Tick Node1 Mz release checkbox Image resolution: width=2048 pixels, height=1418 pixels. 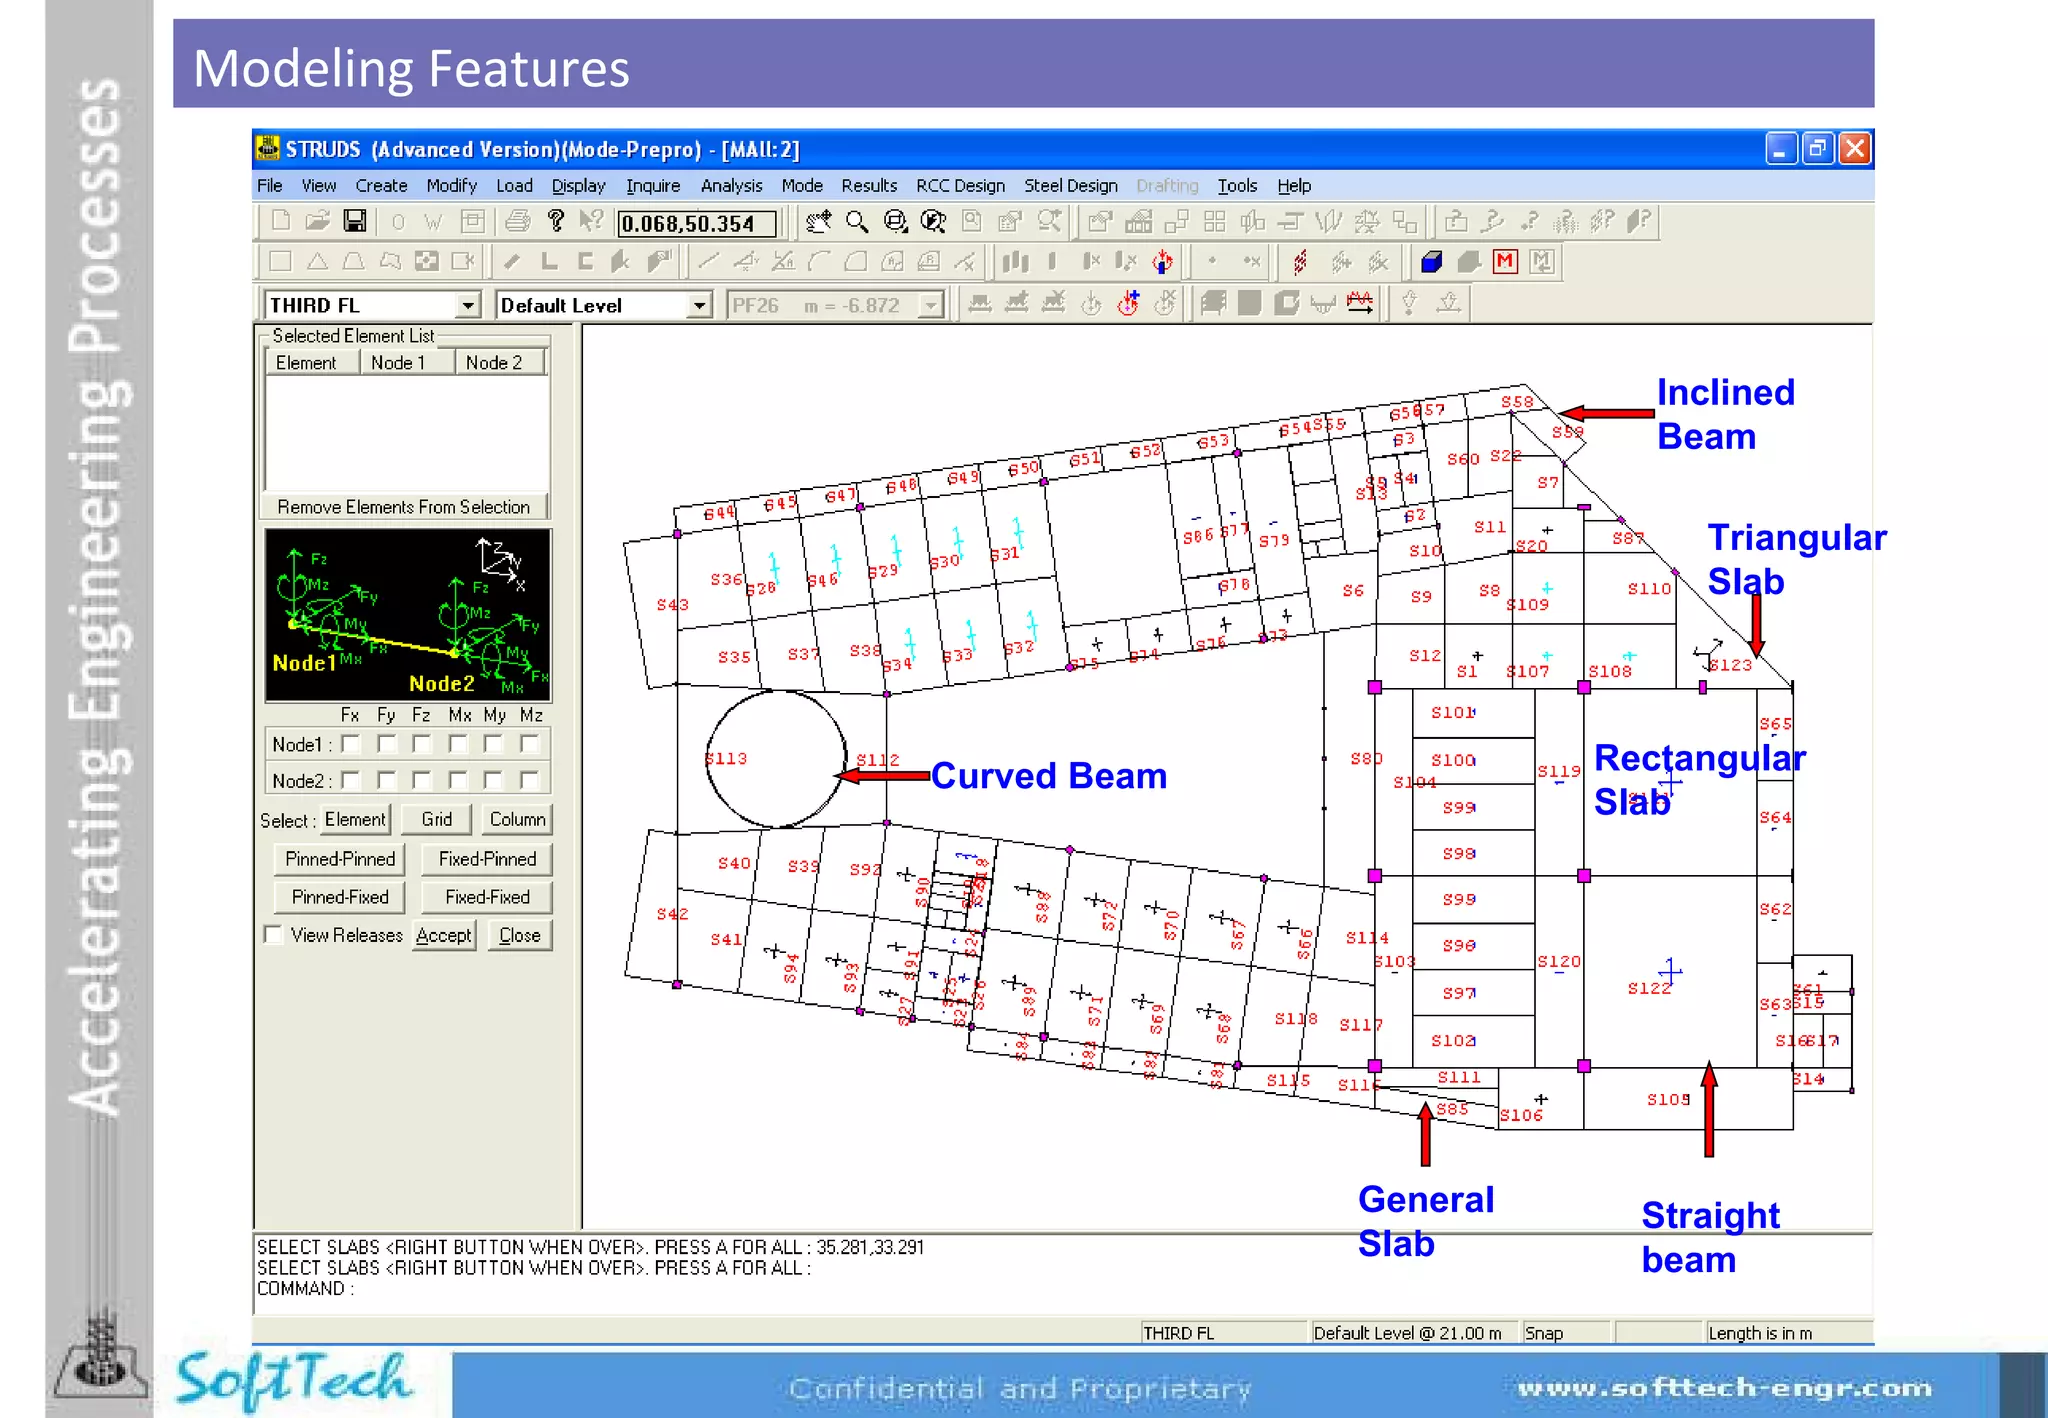530,744
